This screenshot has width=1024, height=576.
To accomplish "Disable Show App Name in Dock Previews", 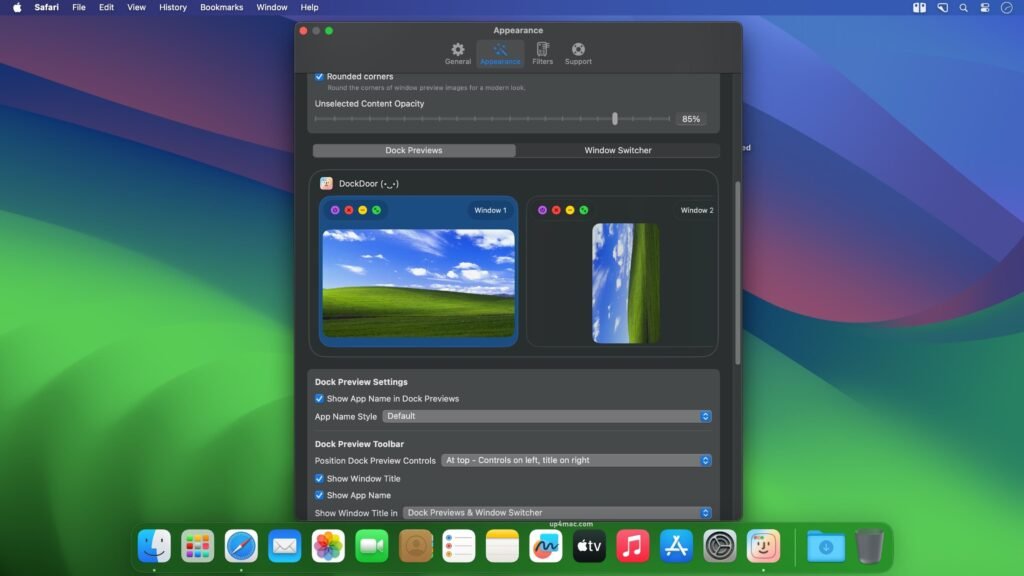I will 321,398.
